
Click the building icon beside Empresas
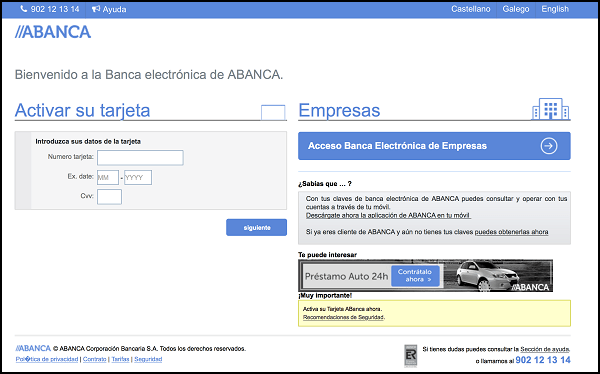coord(551,109)
